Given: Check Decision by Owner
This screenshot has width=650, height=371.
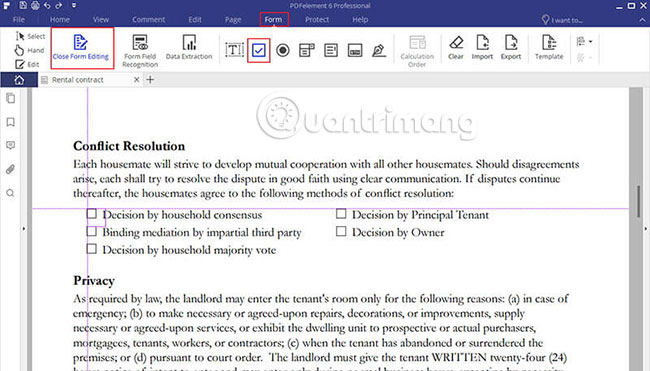Looking at the screenshot, I should pos(341,231).
